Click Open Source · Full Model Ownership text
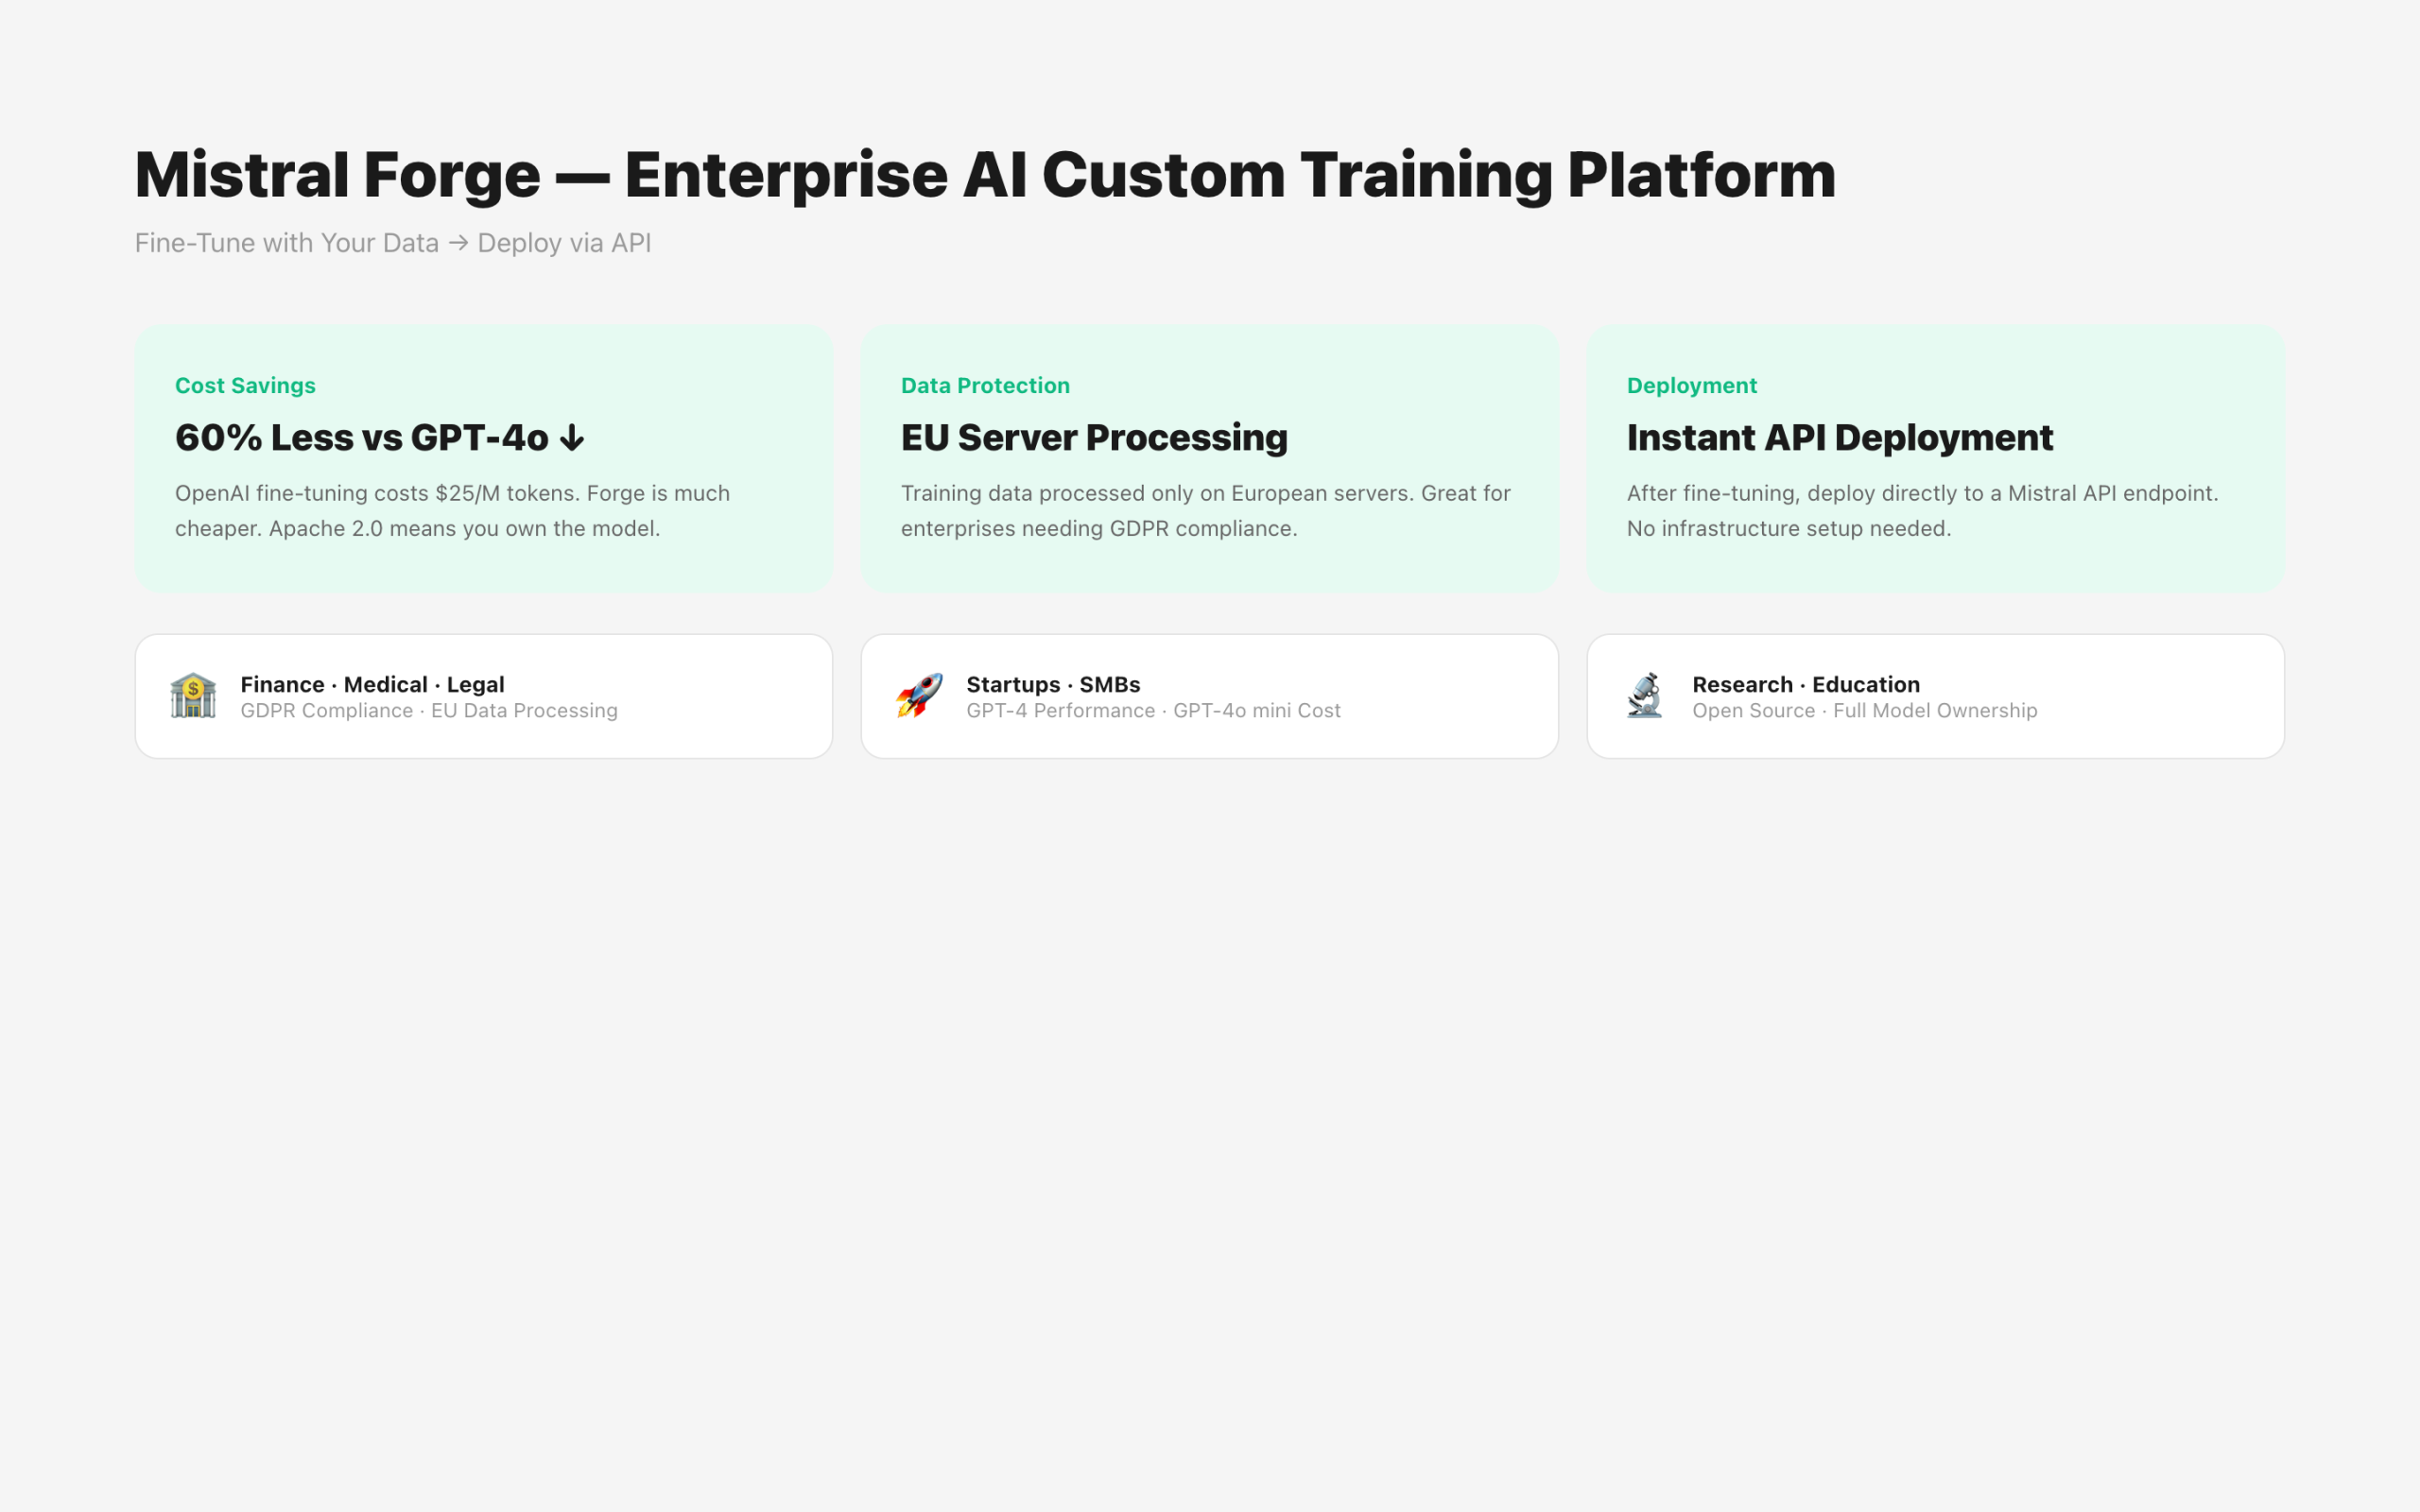Viewport: 2420px width, 1512px height. pos(1864,711)
